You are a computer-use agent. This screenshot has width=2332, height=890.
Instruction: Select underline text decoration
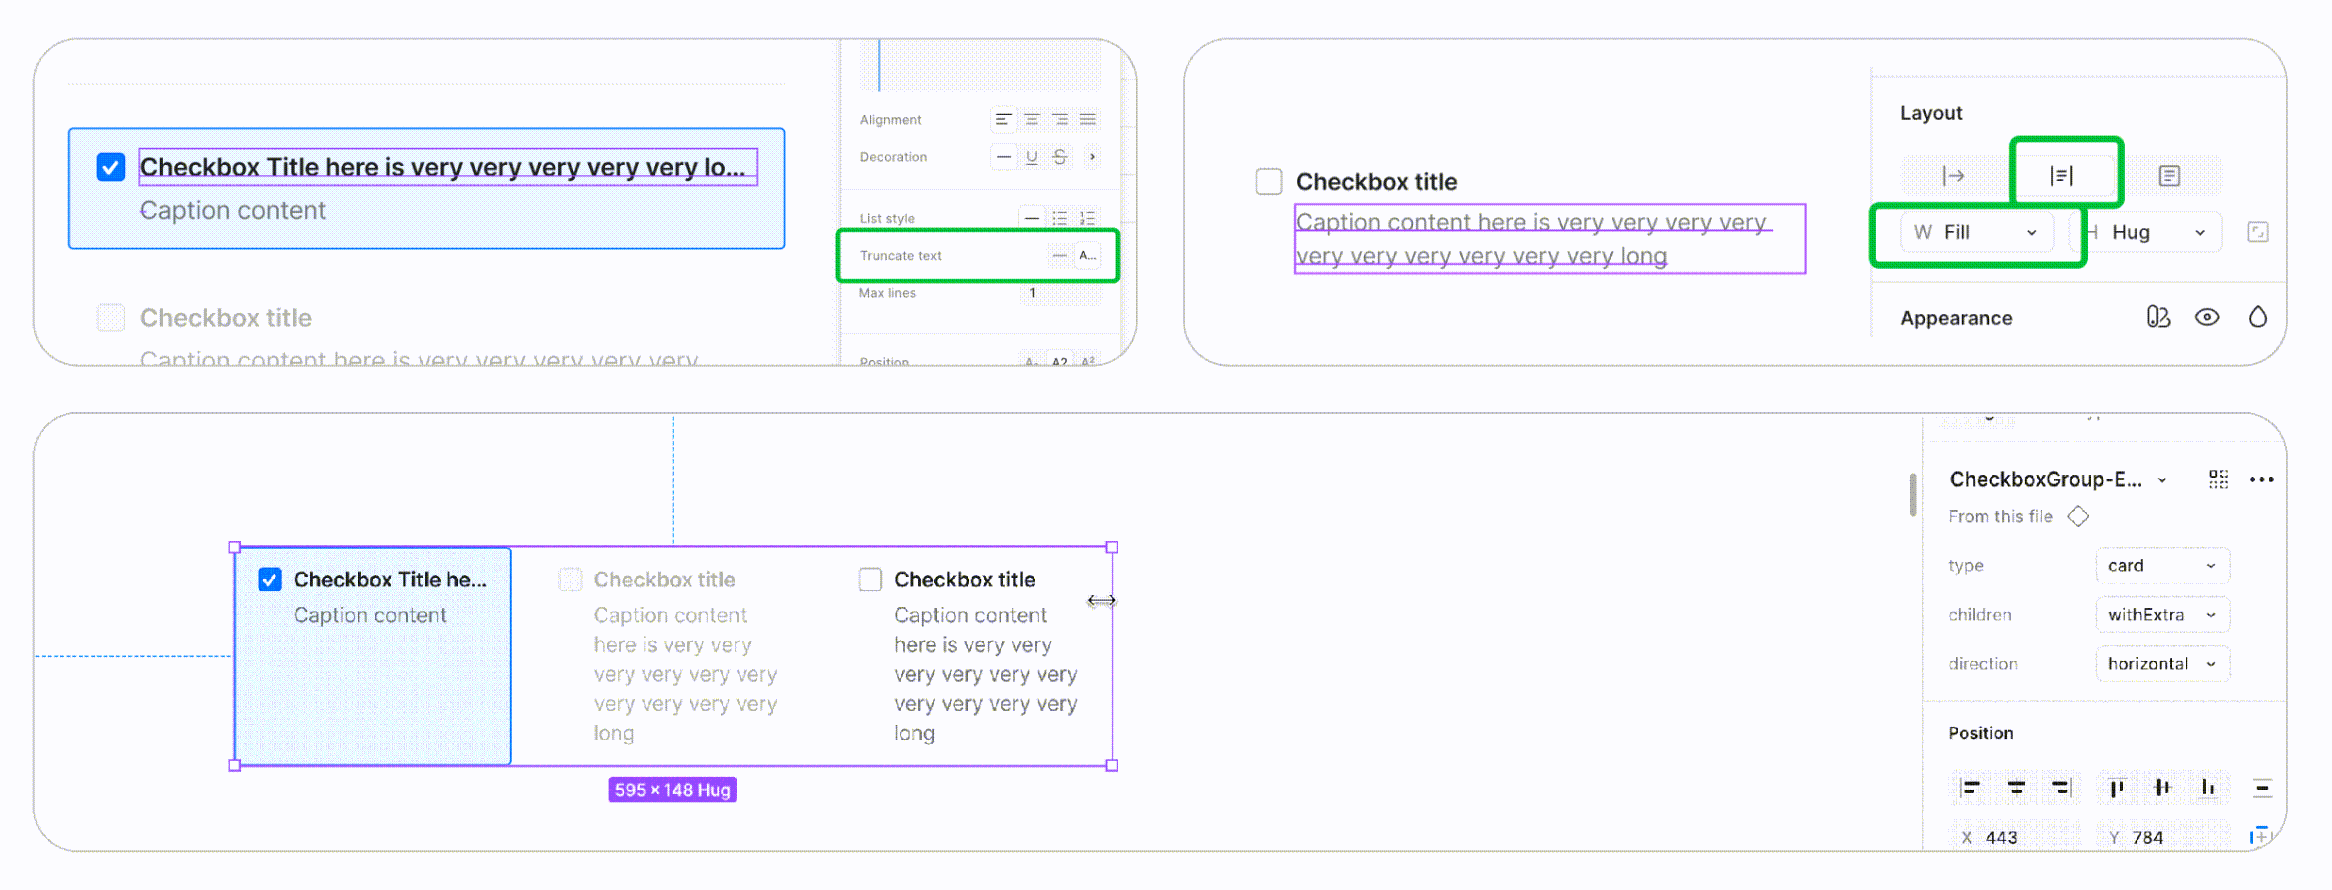[x=1031, y=157]
